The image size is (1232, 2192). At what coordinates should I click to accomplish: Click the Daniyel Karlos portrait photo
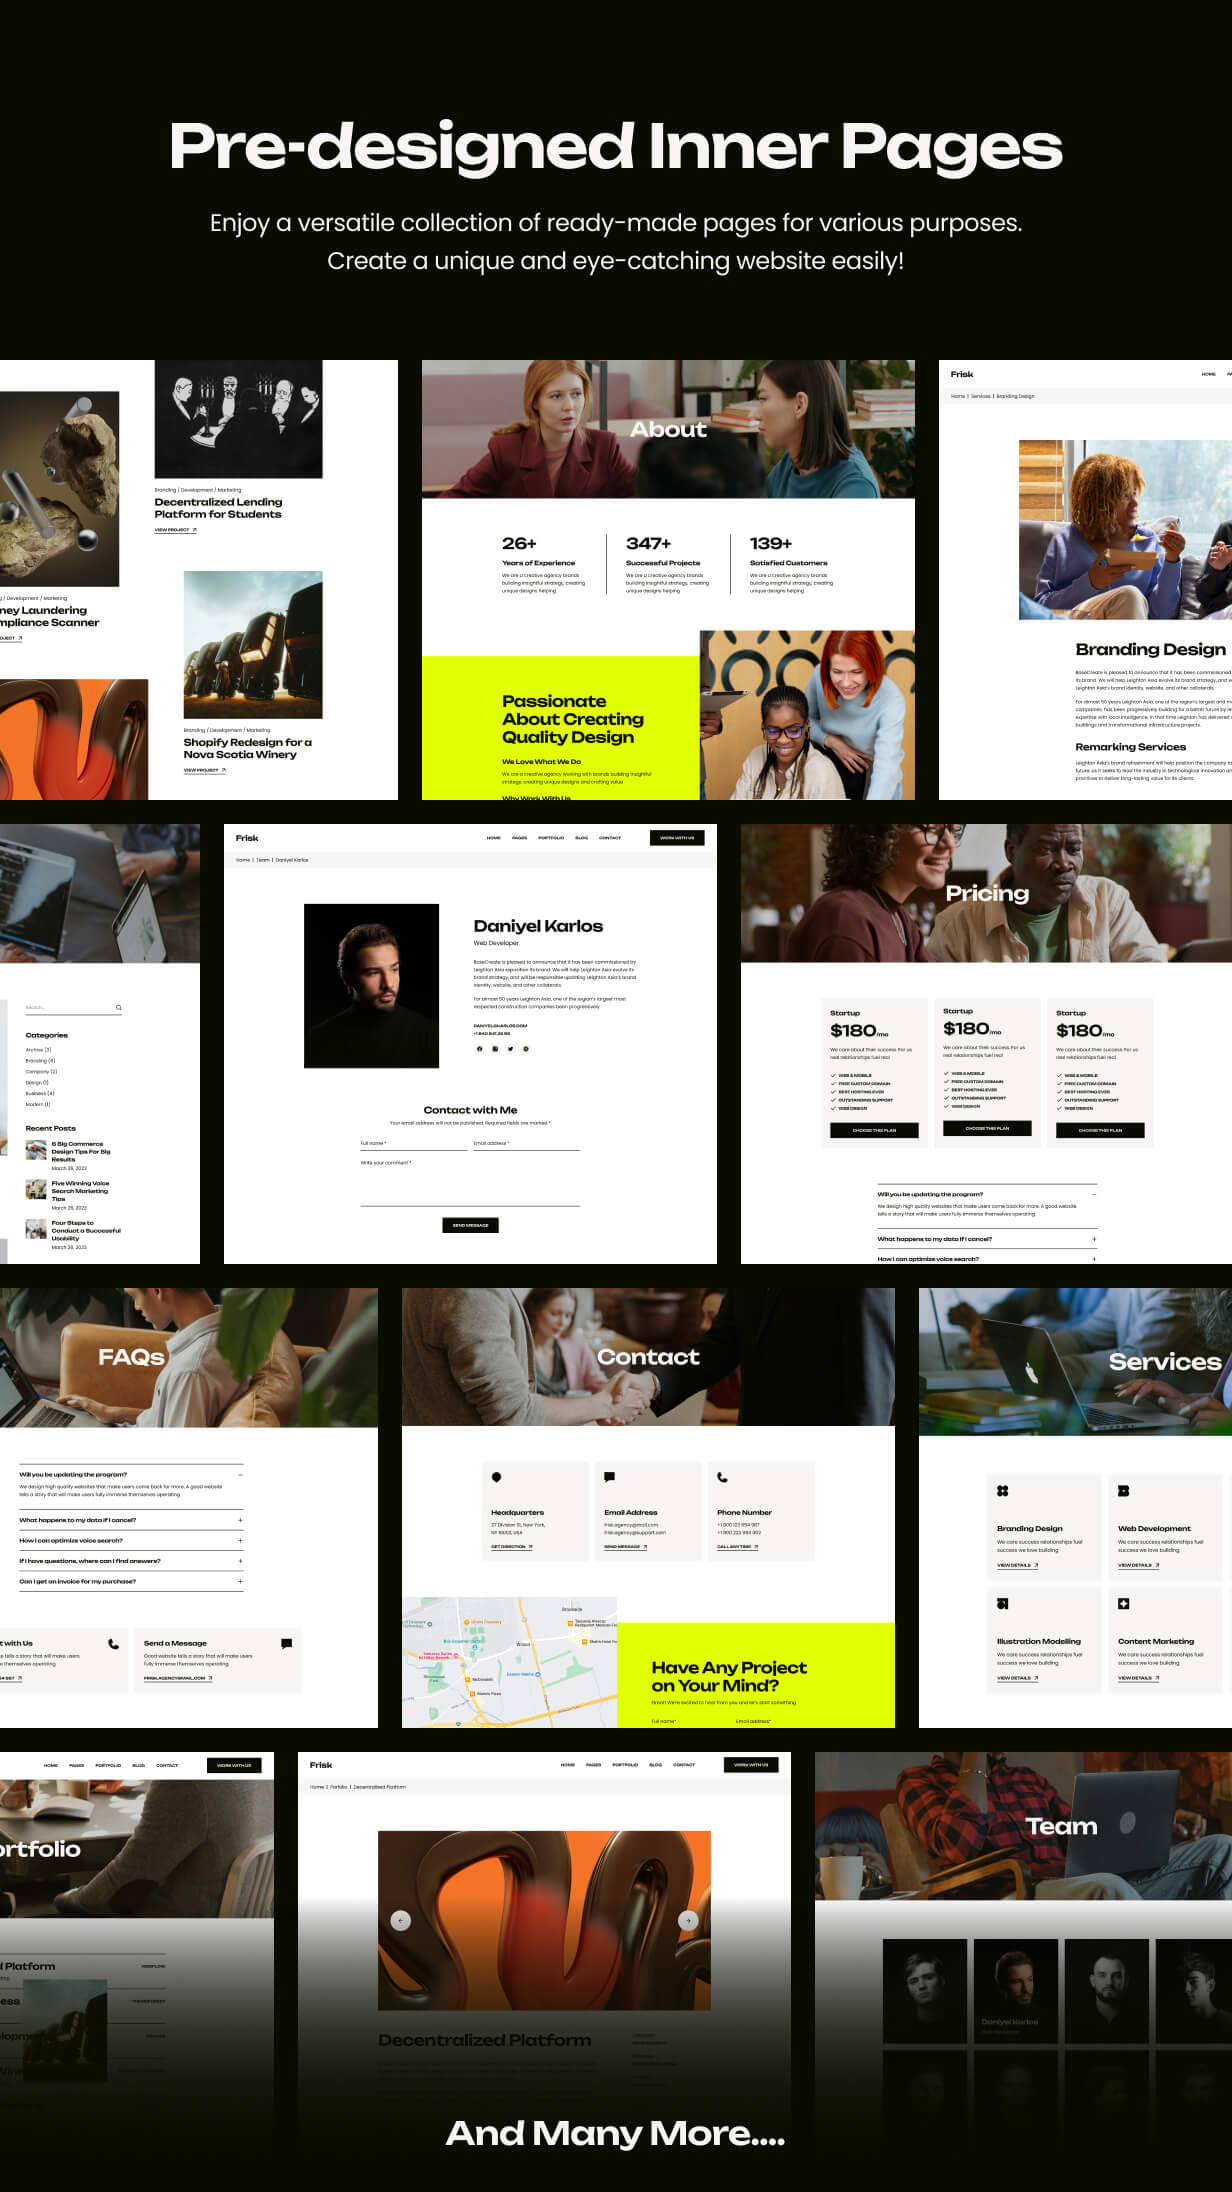(x=371, y=986)
